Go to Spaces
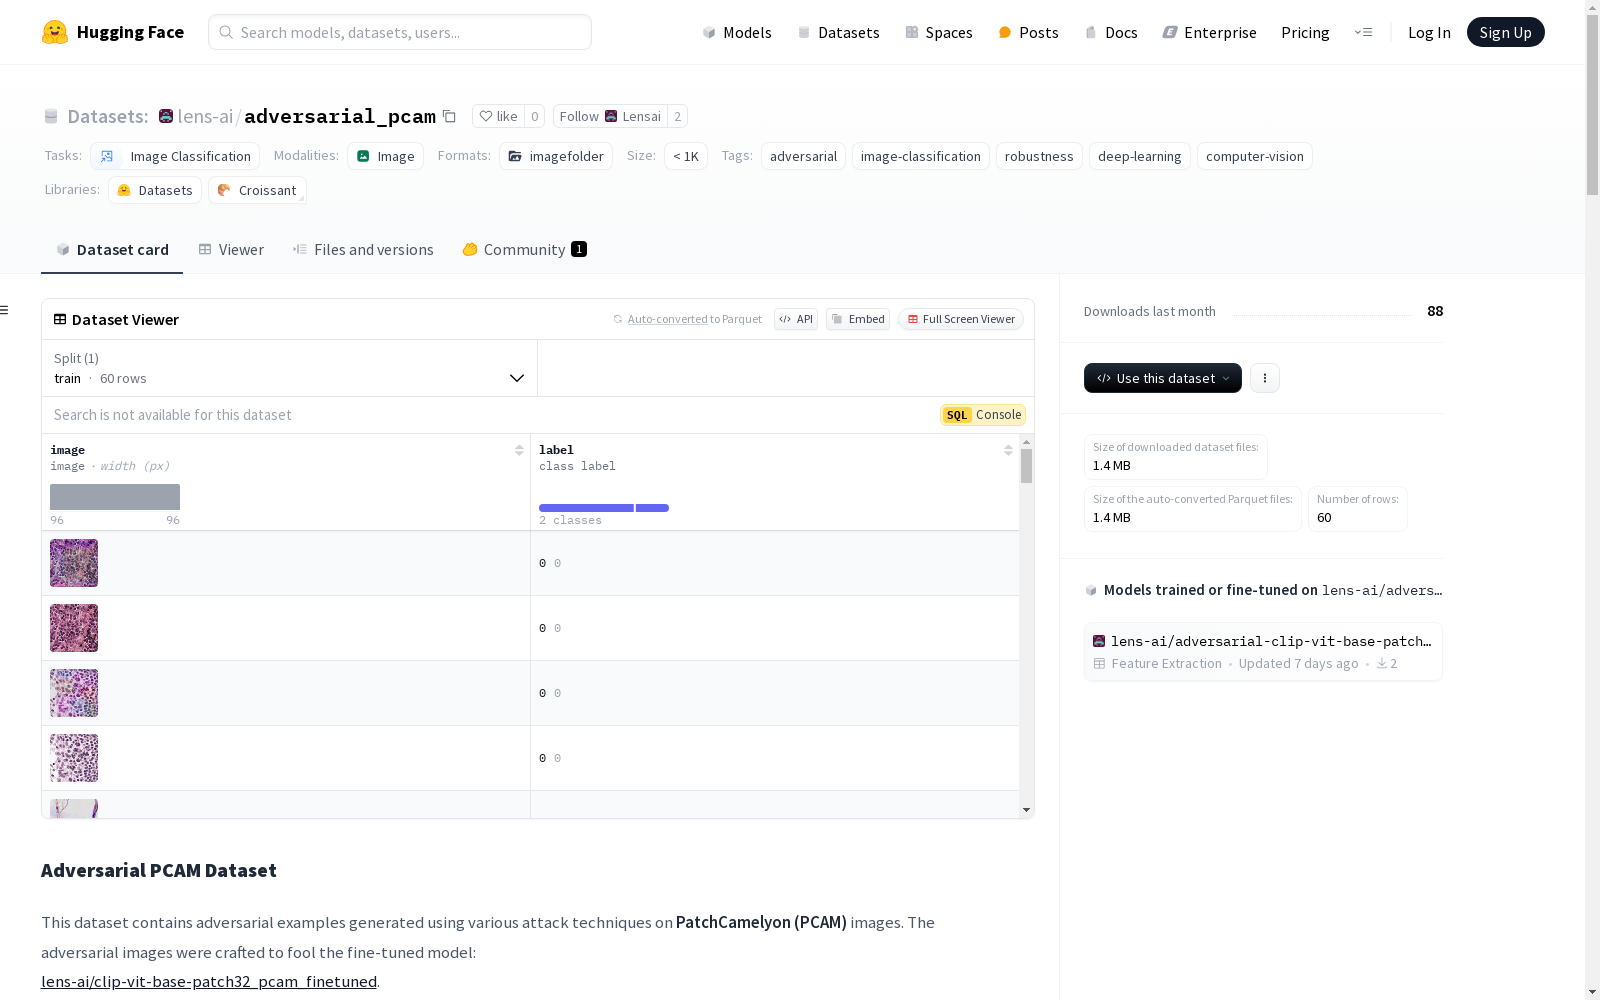This screenshot has height=1000, width=1600. click(939, 32)
